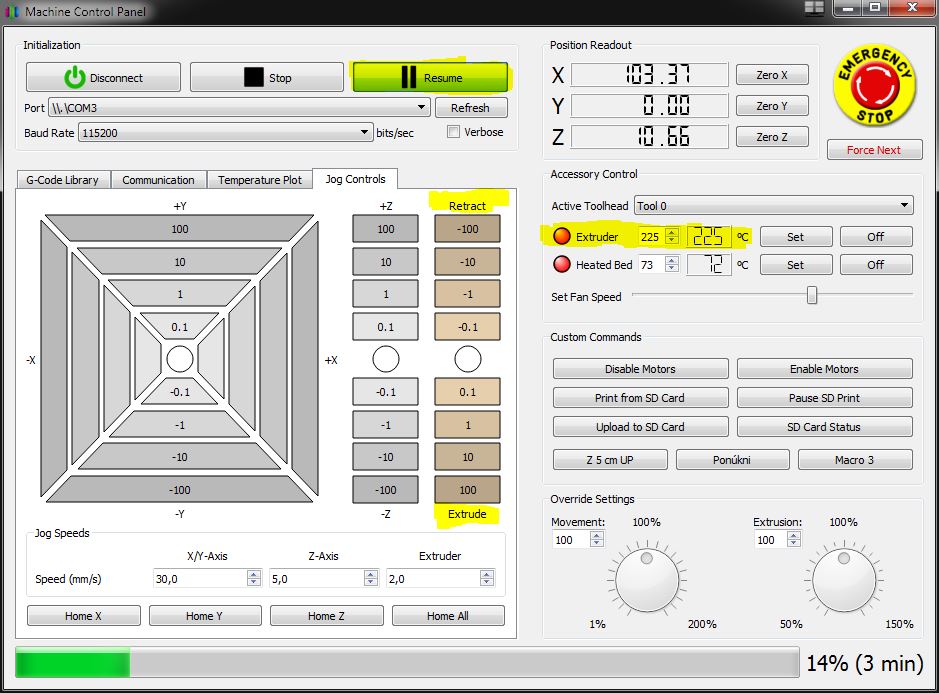This screenshot has height=693, width=939.
Task: Turn Off the Heated Bed
Action: [x=875, y=265]
